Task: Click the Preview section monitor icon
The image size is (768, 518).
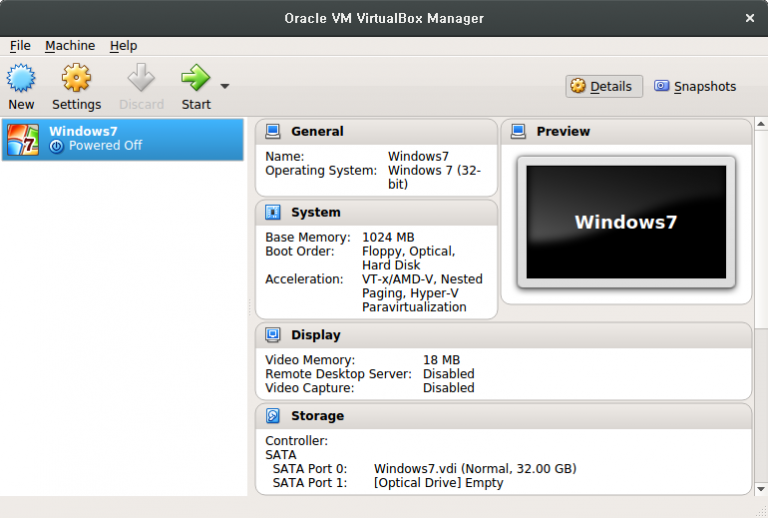Action: 518,132
